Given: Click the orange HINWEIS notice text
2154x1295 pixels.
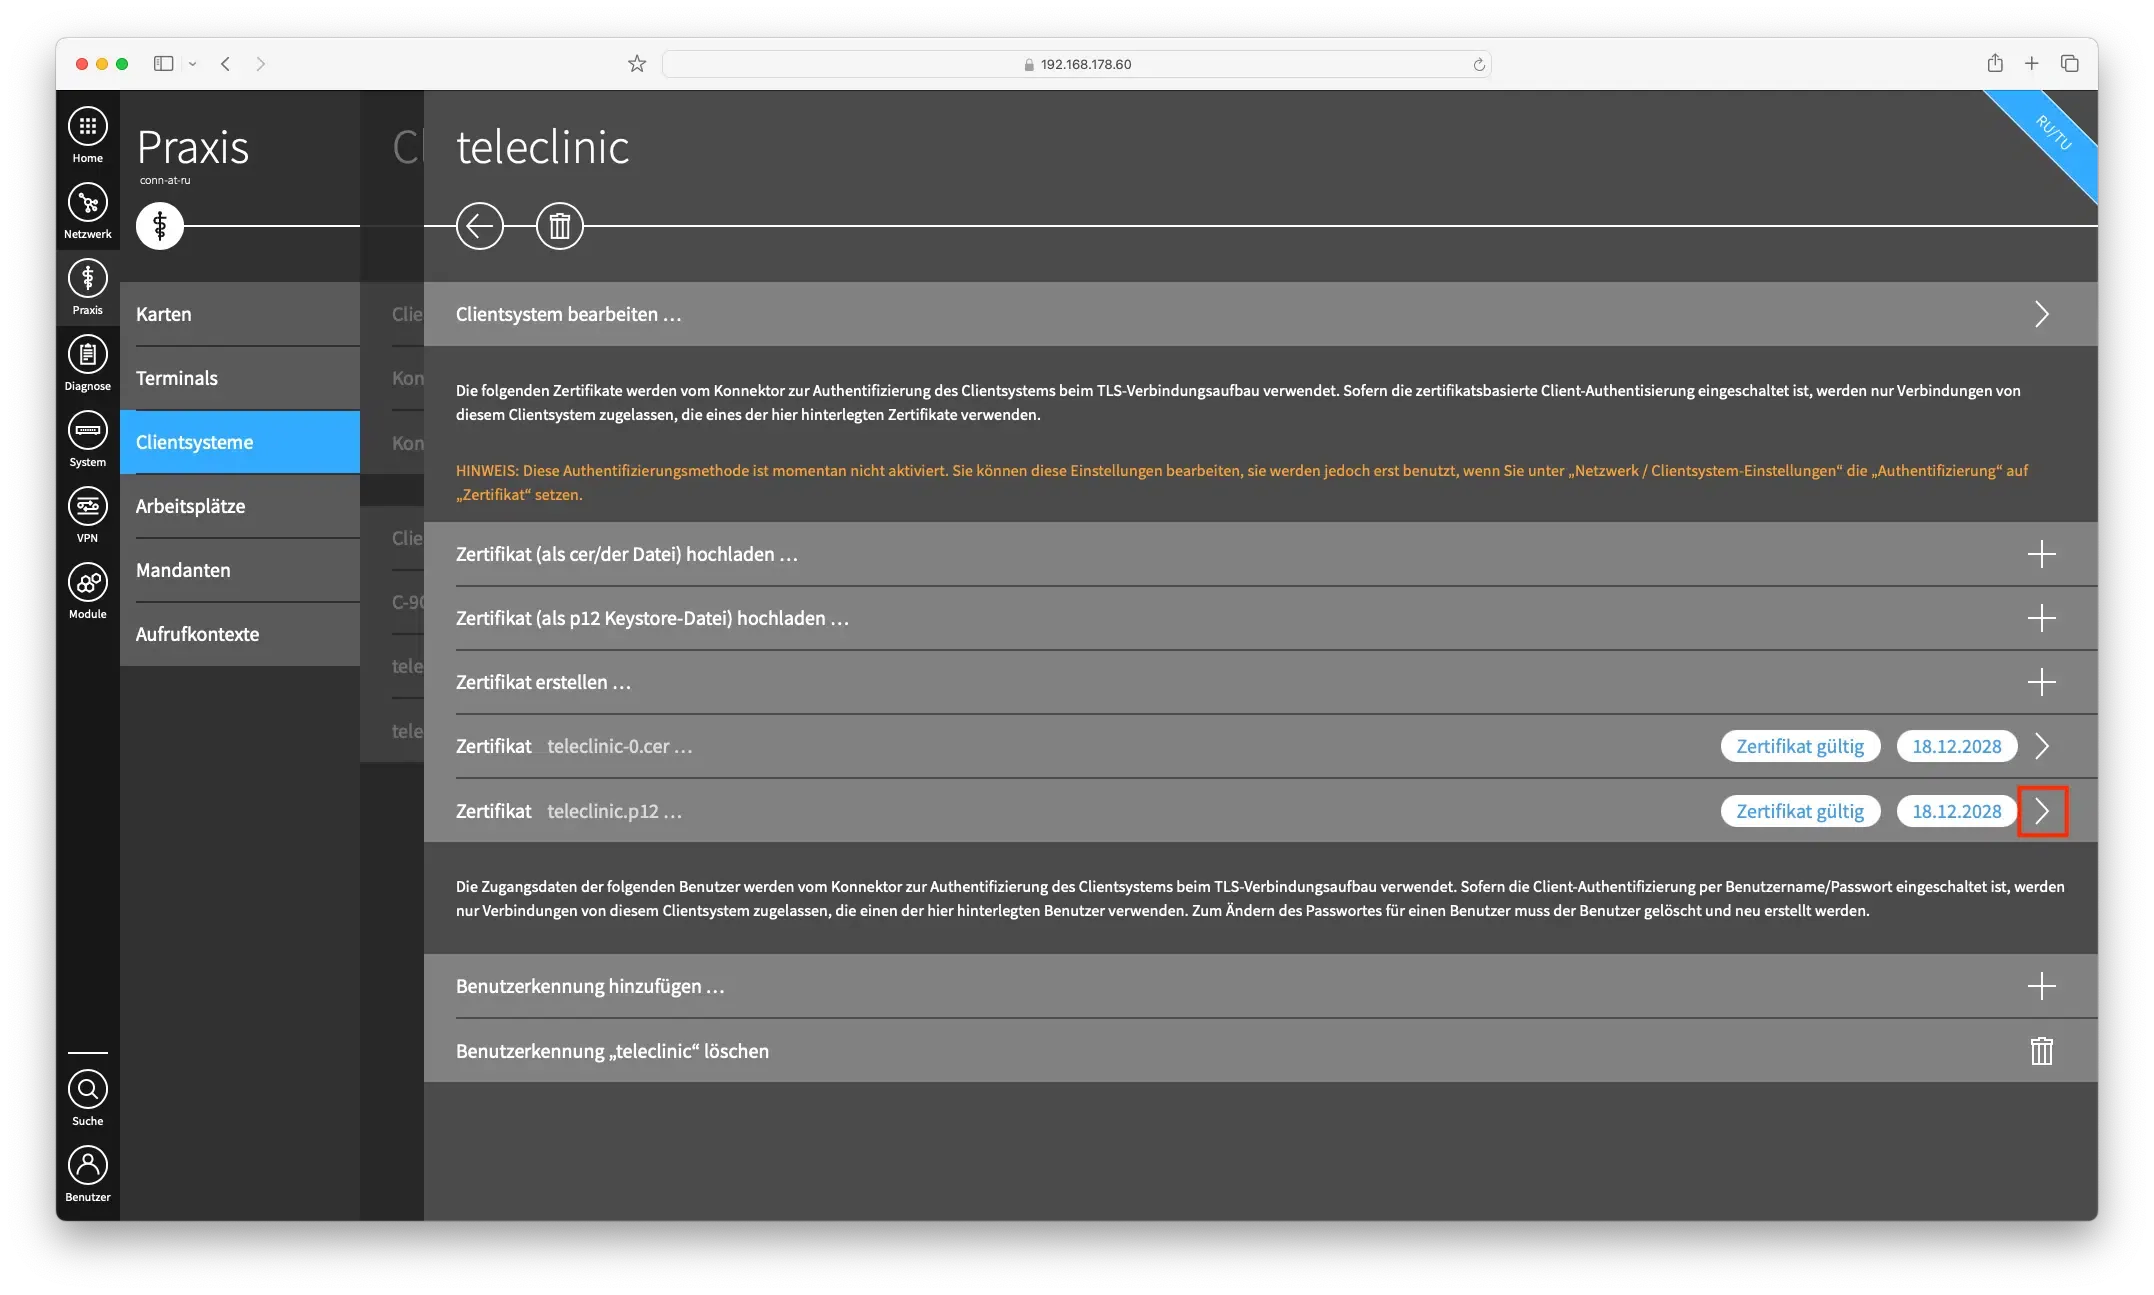Looking at the screenshot, I should point(1242,482).
